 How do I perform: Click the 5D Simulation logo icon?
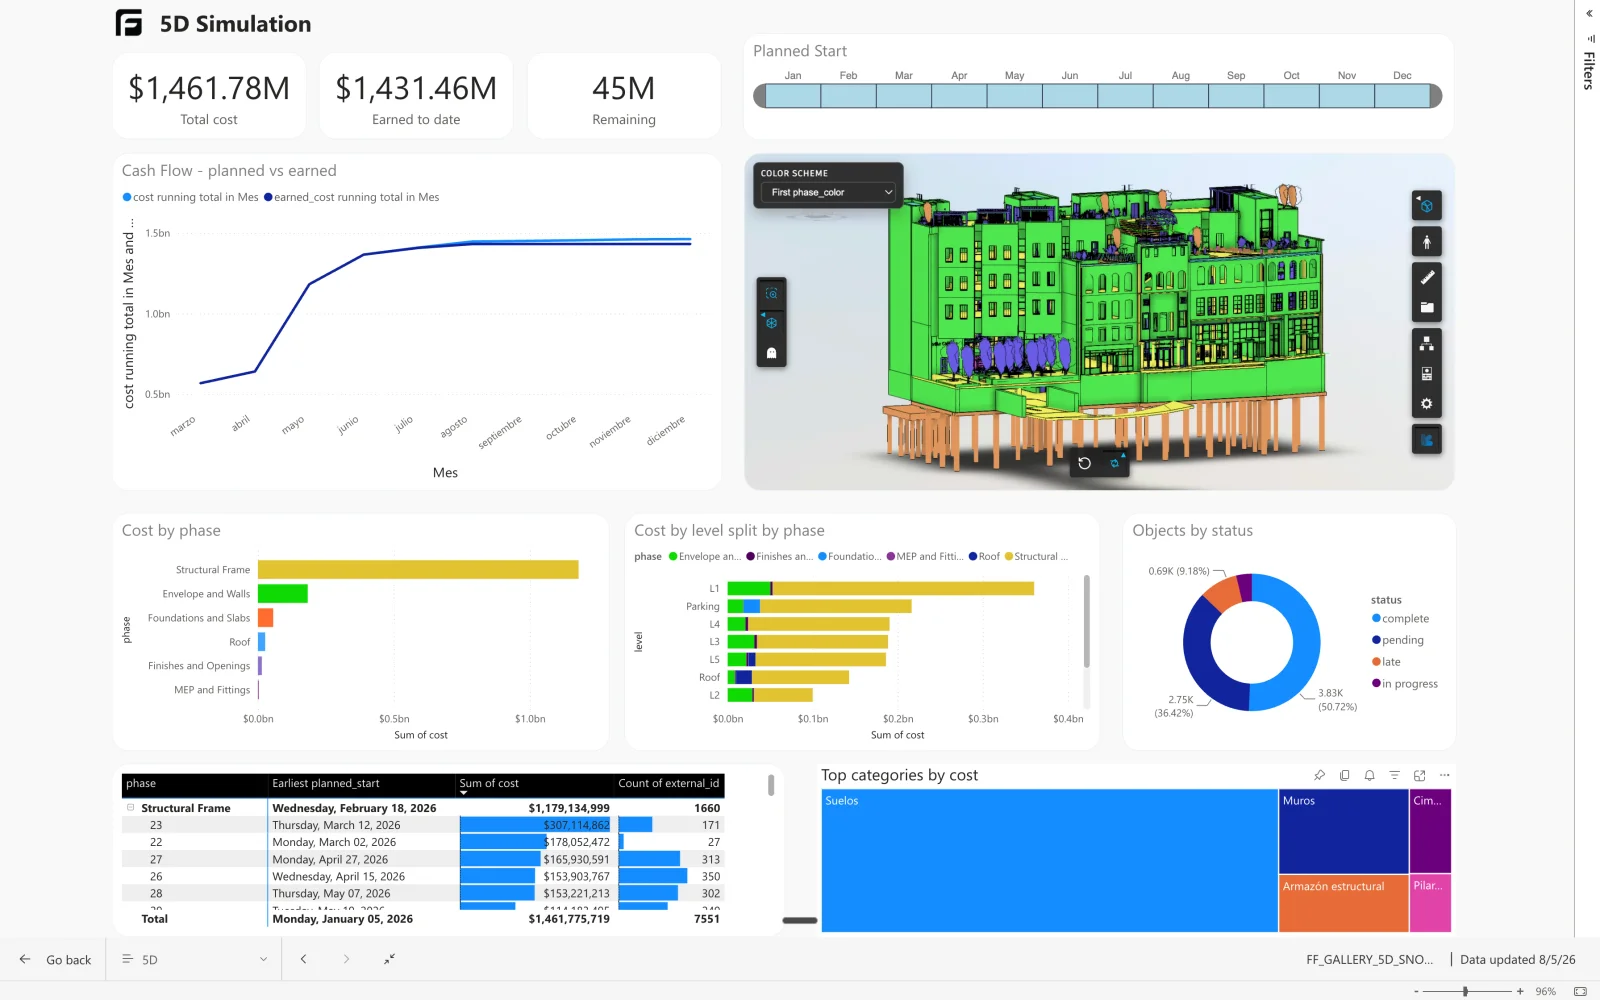(x=129, y=23)
